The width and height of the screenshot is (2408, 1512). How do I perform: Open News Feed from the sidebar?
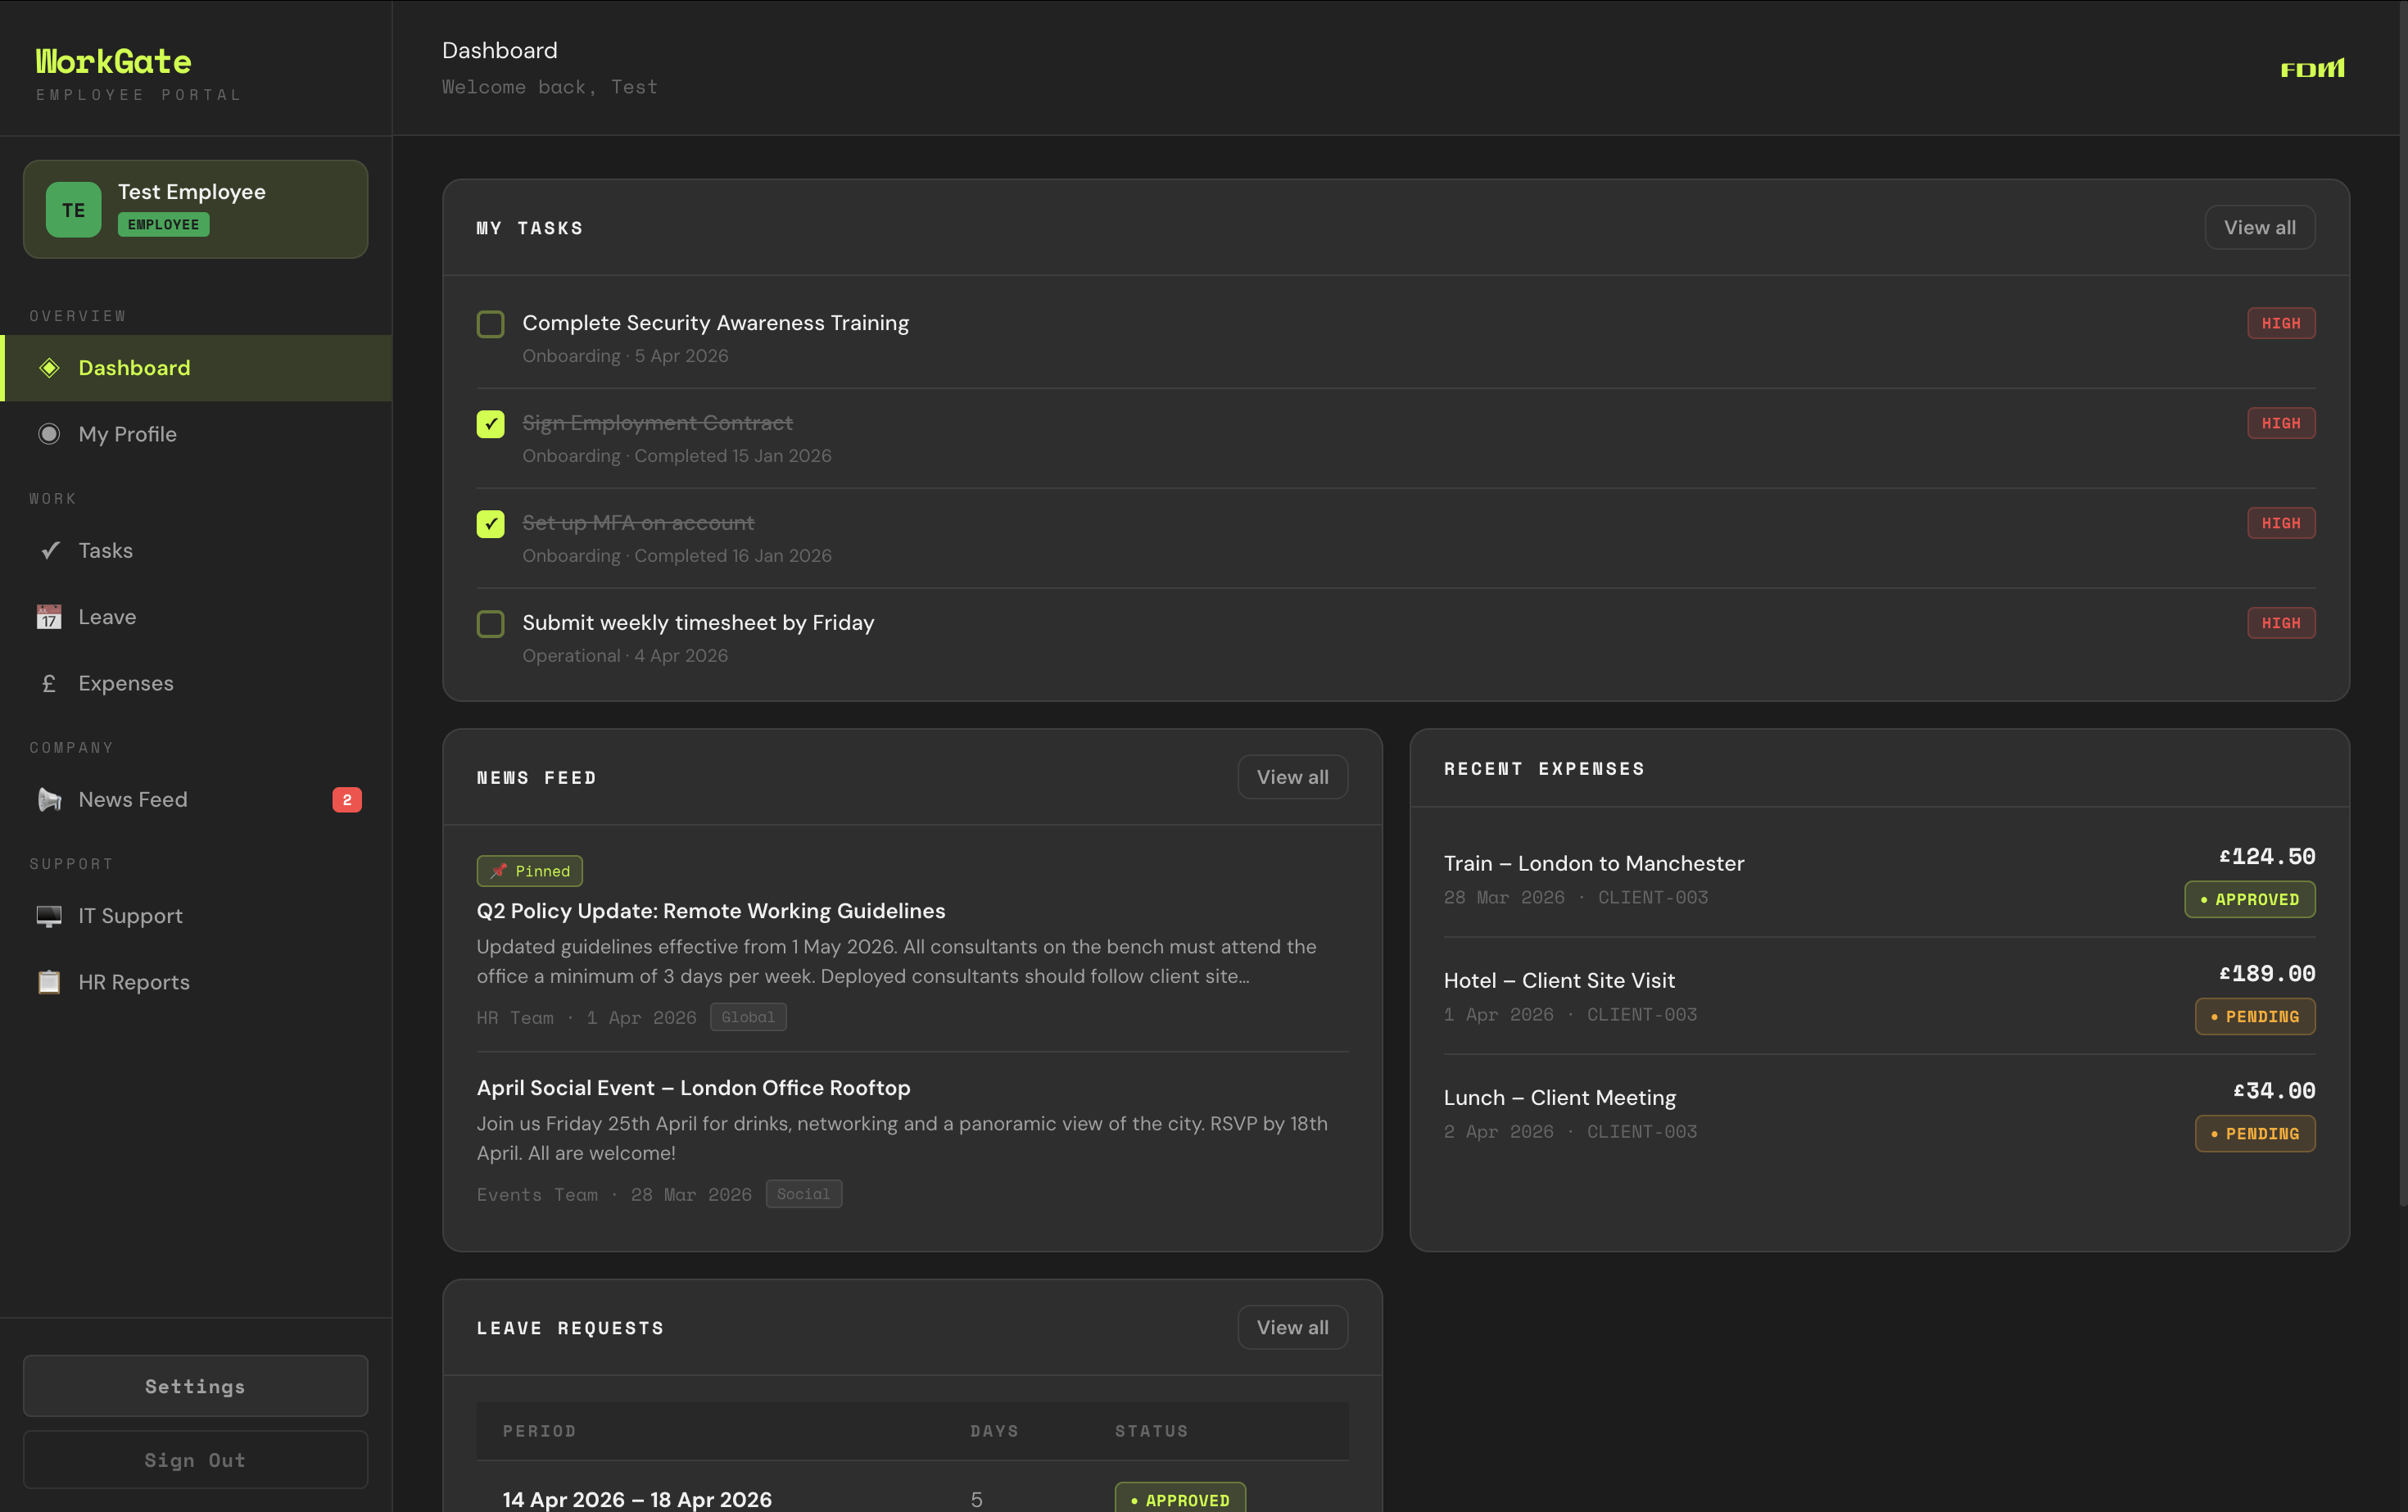197,800
